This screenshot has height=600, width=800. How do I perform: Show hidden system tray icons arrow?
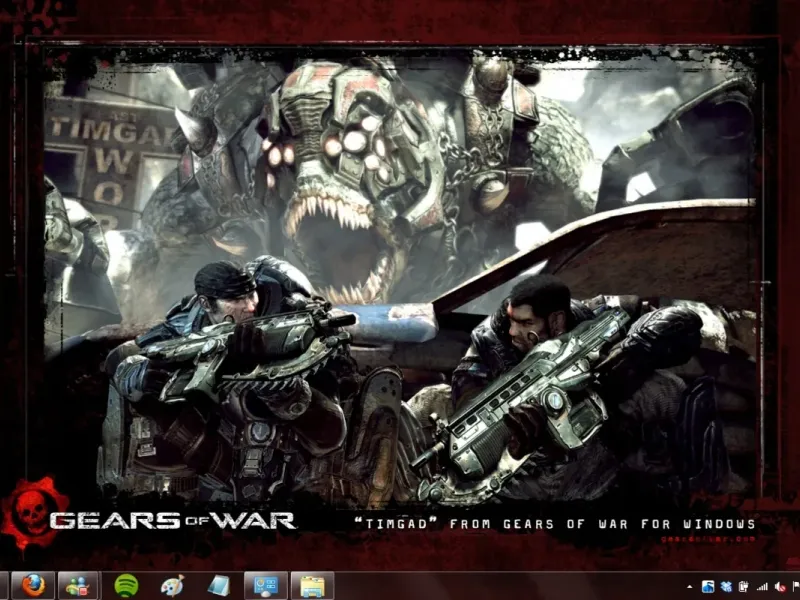tap(689, 587)
